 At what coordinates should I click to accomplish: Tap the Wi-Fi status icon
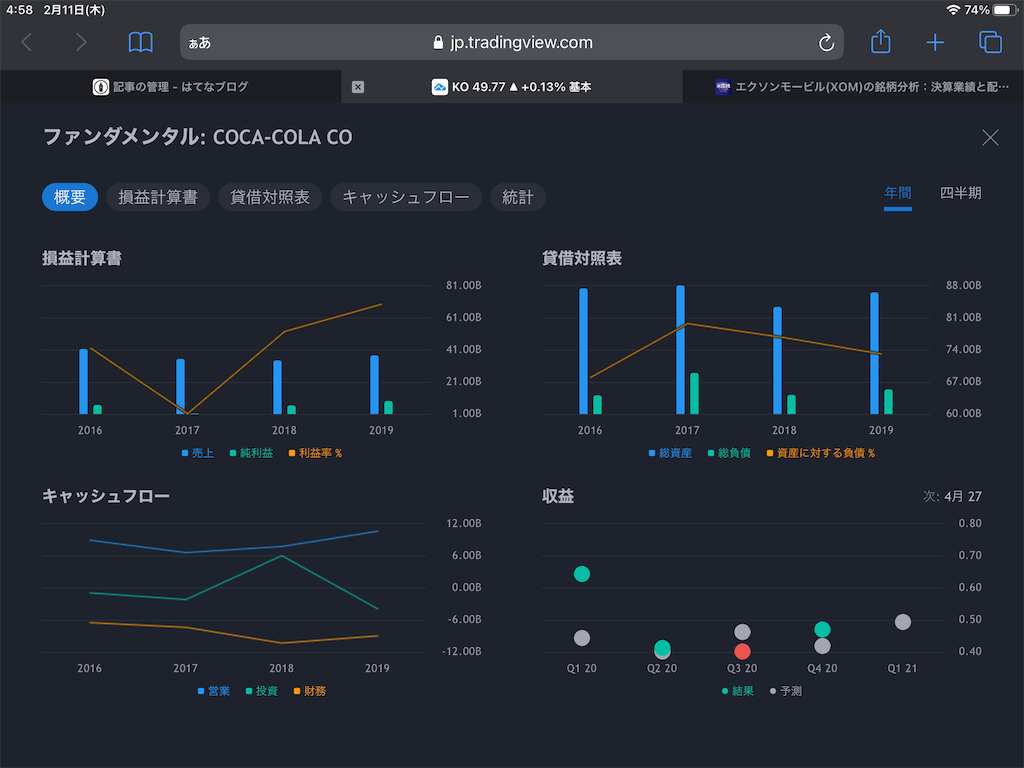click(x=953, y=10)
